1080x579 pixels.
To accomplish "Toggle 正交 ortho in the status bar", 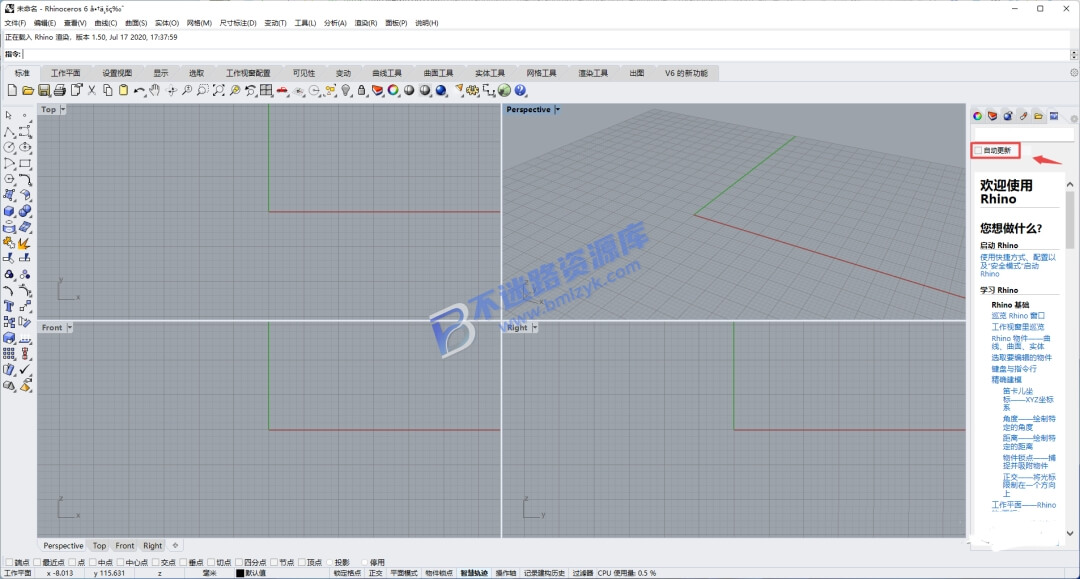I will tap(375, 573).
